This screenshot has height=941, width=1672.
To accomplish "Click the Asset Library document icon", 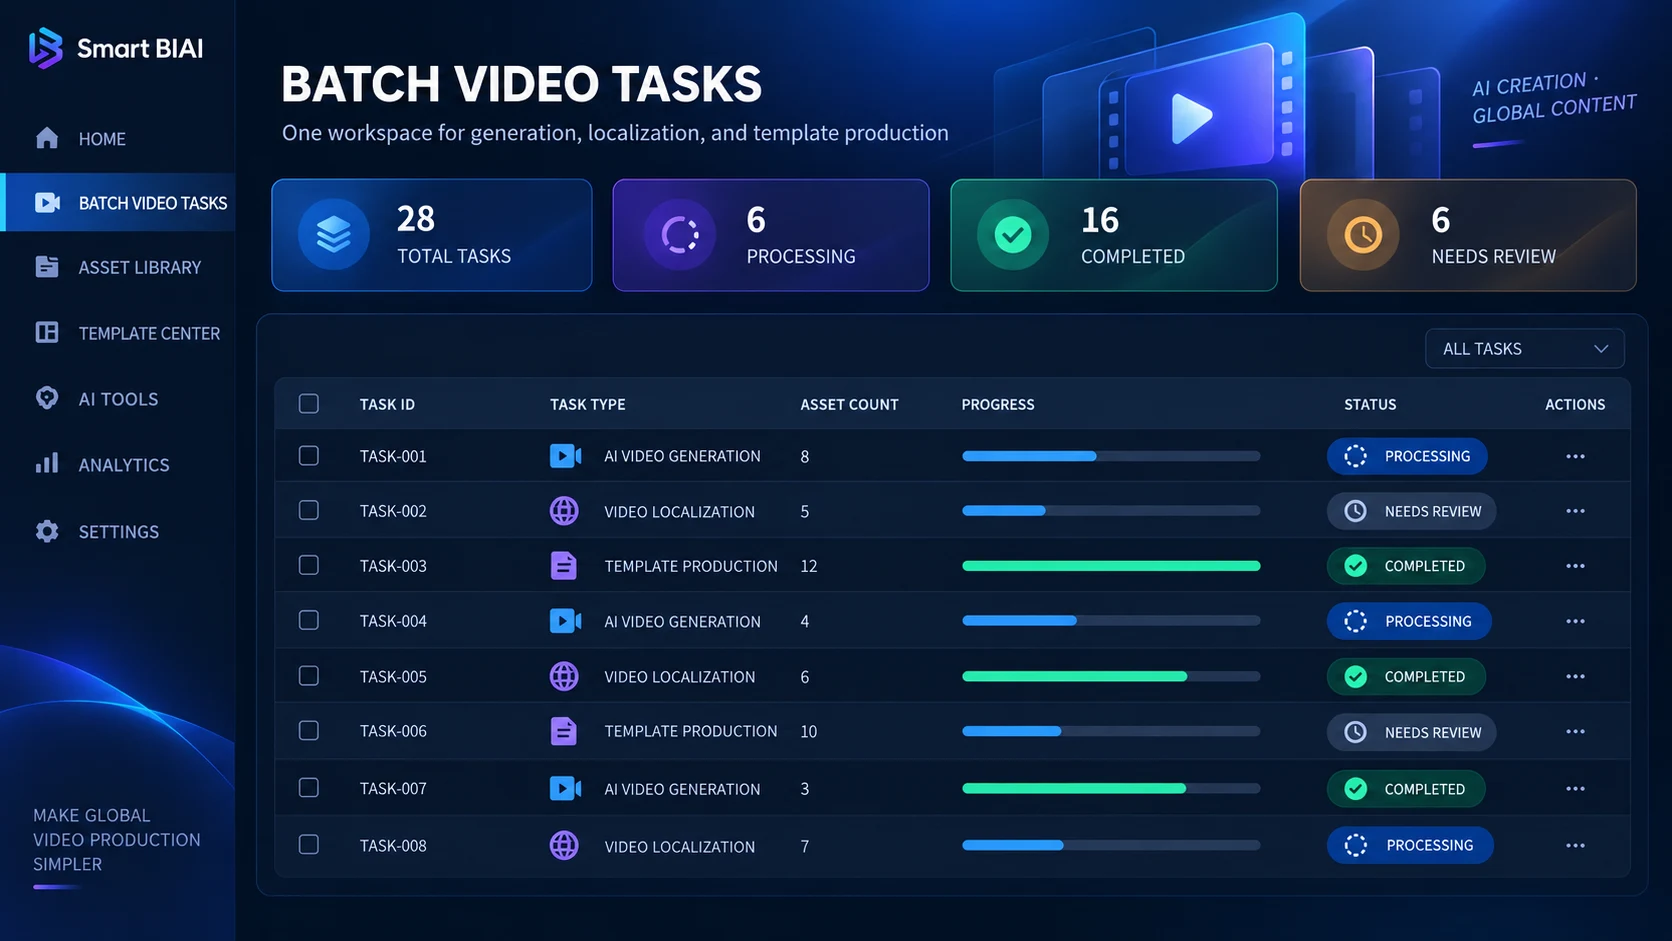I will [47, 267].
